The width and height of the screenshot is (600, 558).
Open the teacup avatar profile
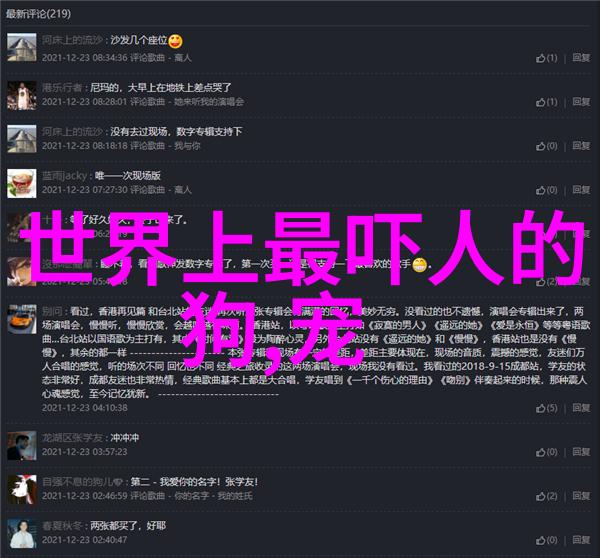[x=22, y=183]
